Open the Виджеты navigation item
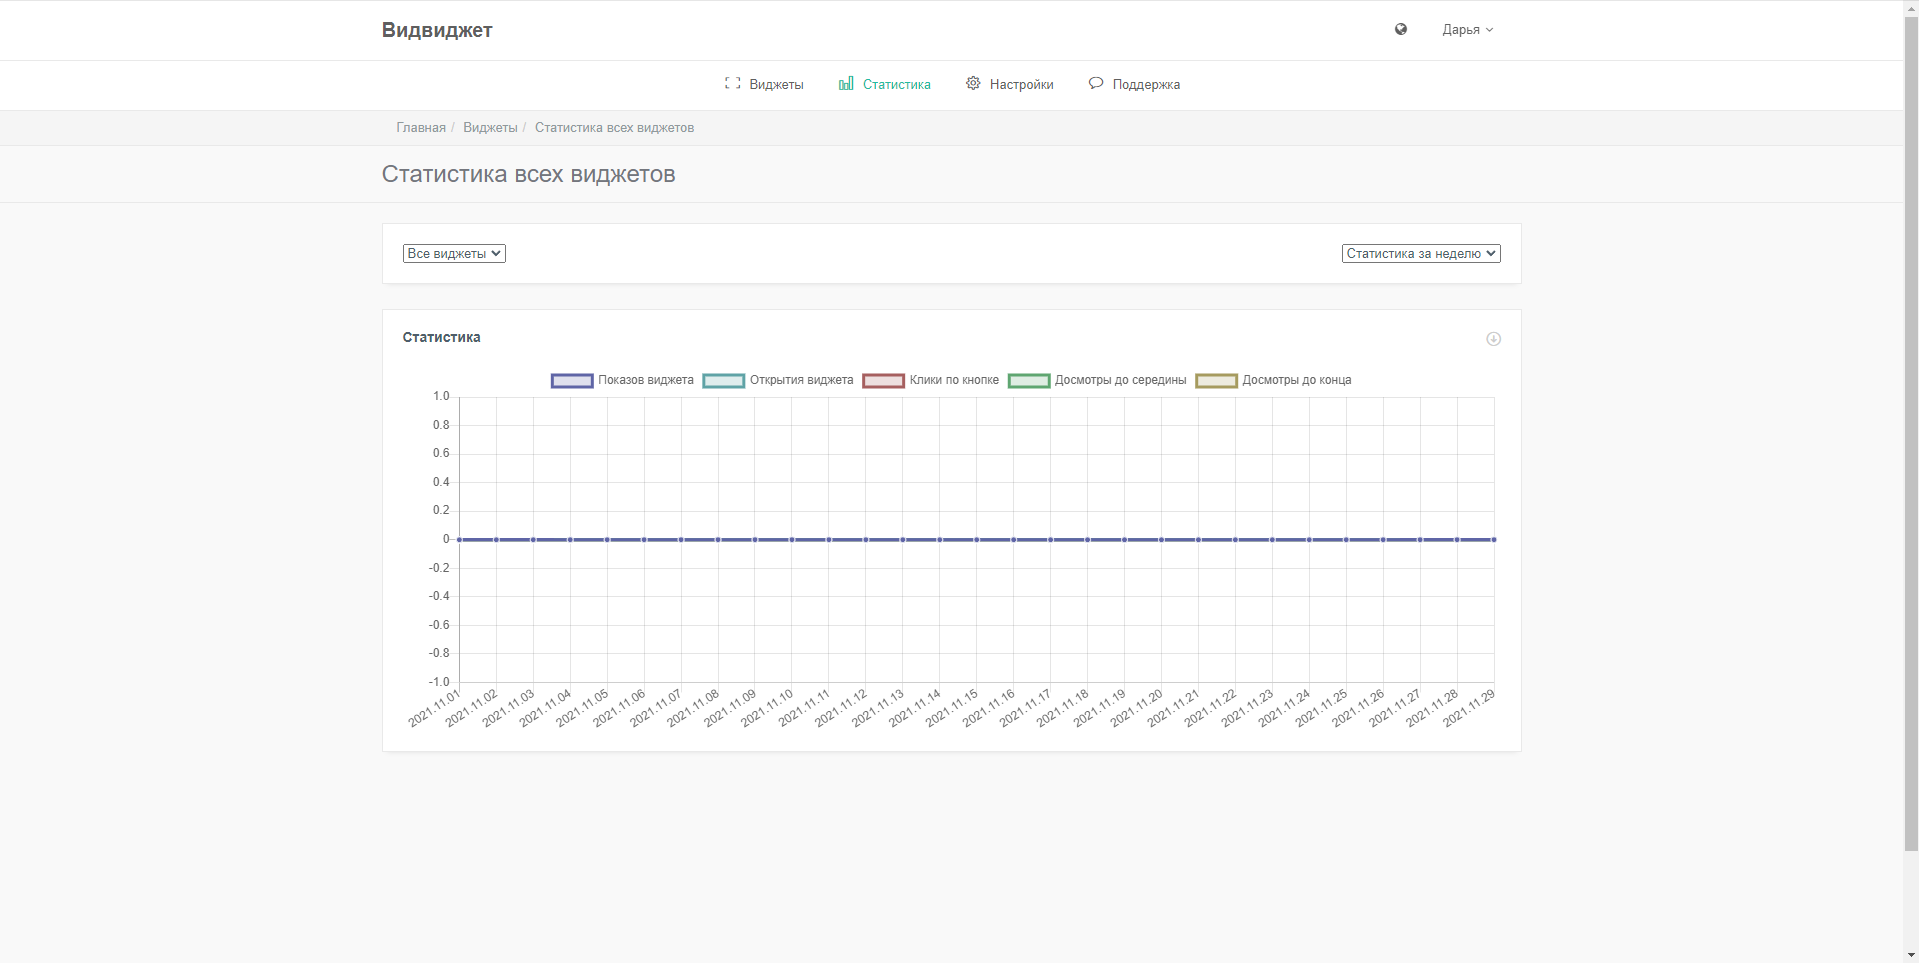Viewport: 1919px width, 963px height. click(x=764, y=84)
